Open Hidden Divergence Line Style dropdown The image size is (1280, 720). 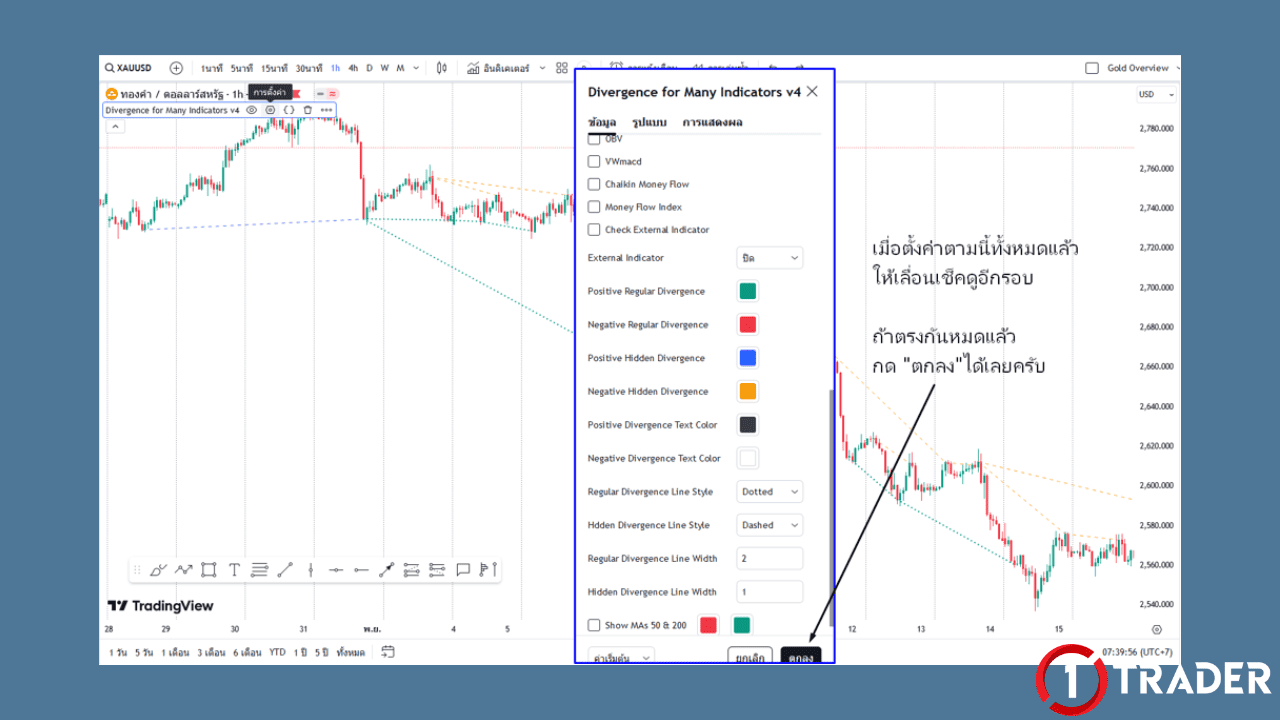tap(770, 525)
